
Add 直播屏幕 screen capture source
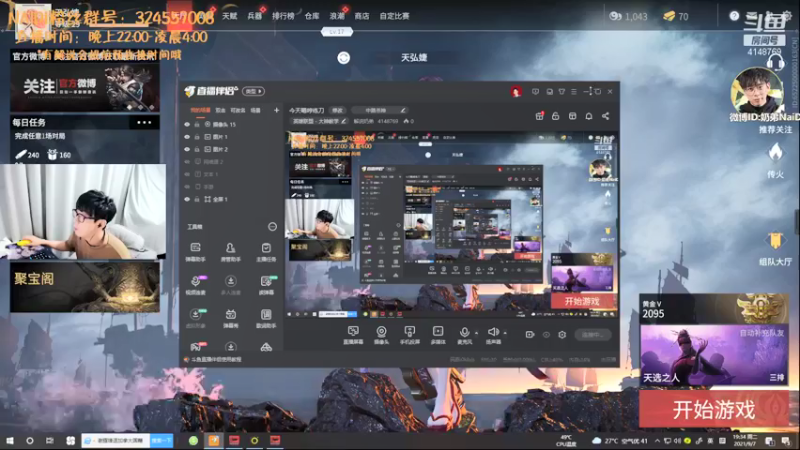pyautogui.click(x=353, y=335)
